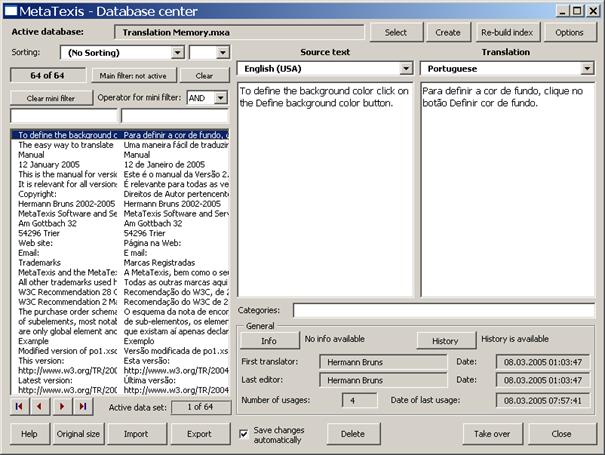Click inside the translation text box
Viewport: 605px width, 455px height.
pyautogui.click(x=507, y=189)
